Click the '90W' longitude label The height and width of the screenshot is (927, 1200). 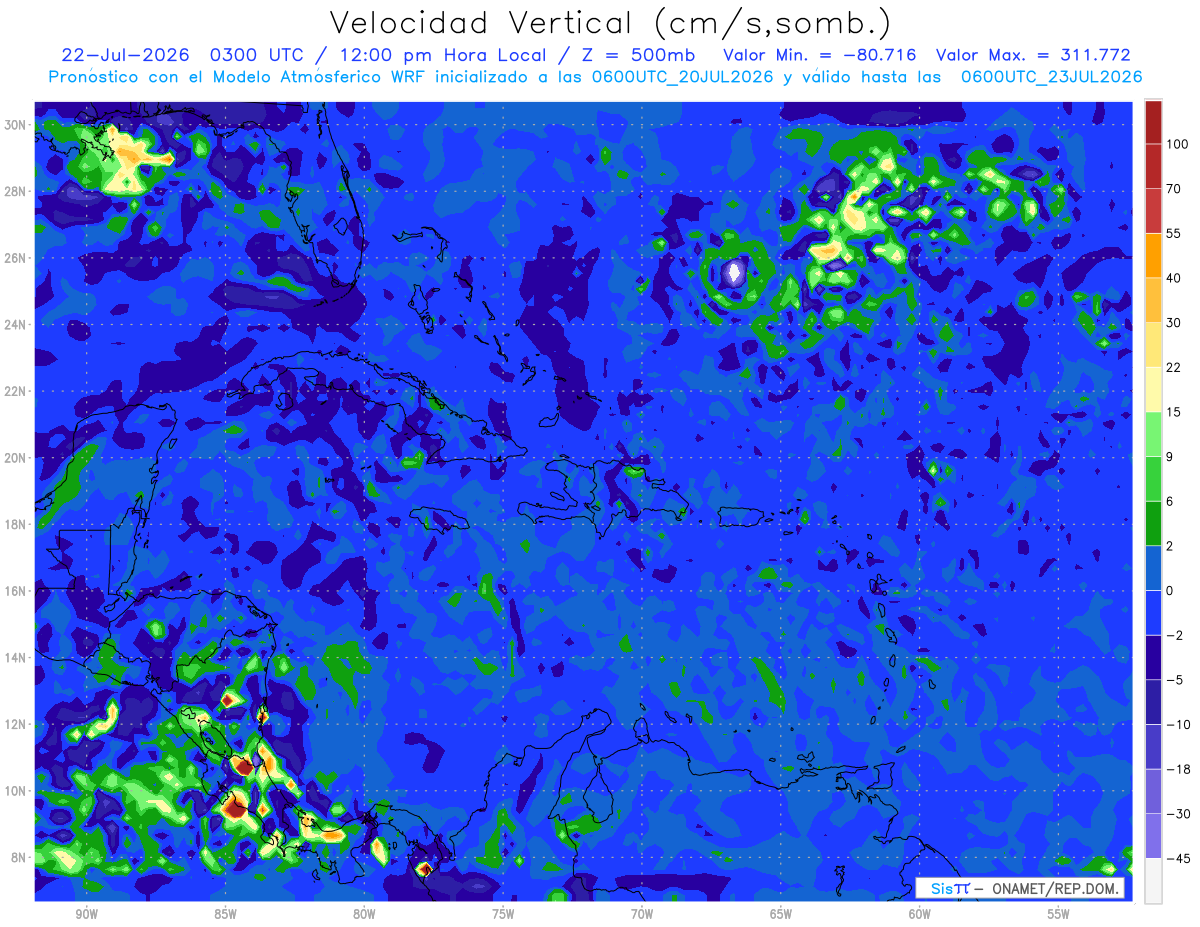86,914
